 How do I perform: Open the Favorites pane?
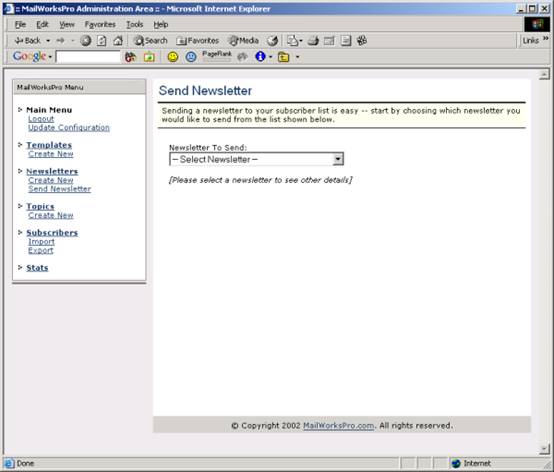click(x=198, y=41)
